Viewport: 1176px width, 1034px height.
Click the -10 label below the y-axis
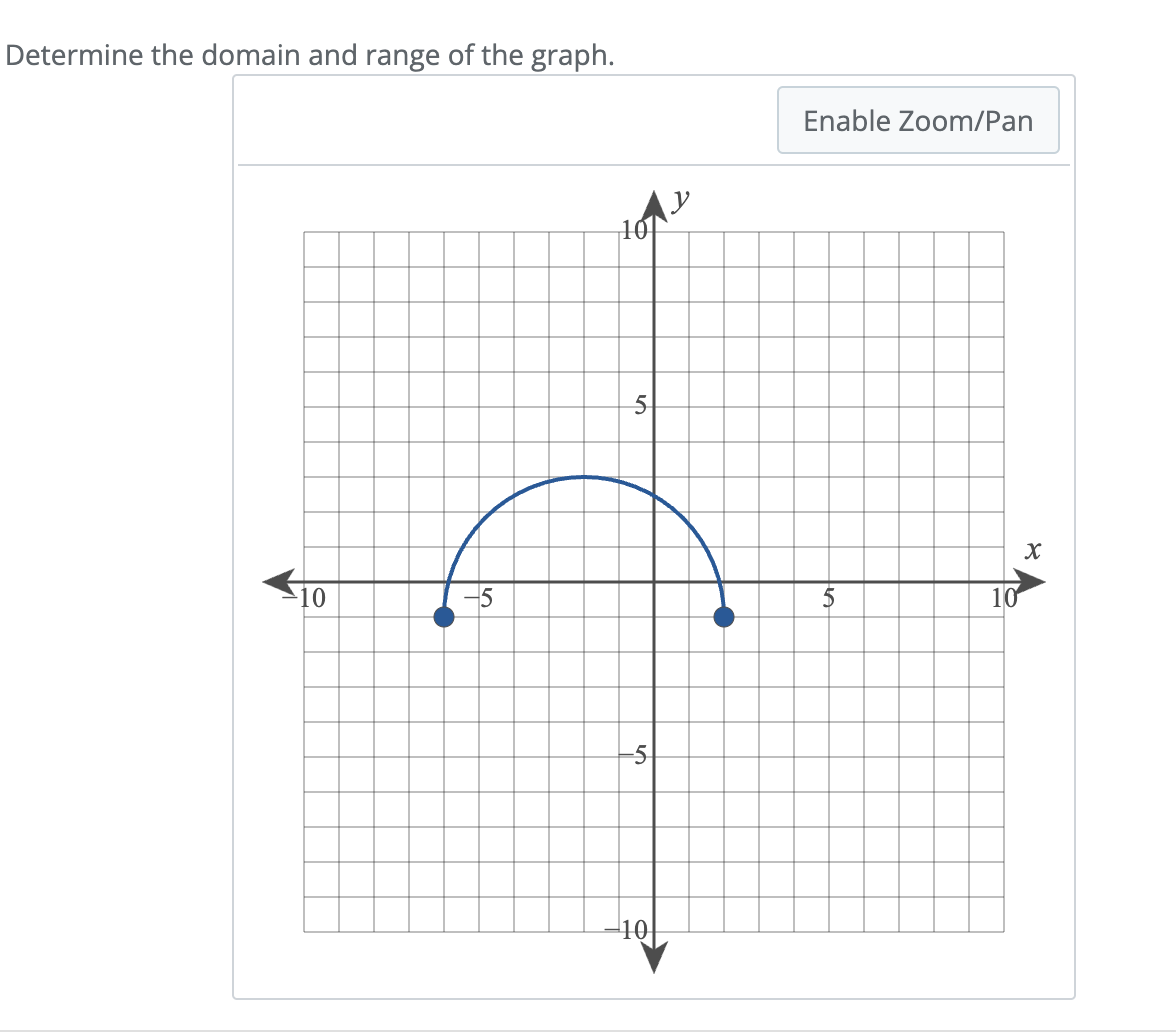pyautogui.click(x=625, y=930)
